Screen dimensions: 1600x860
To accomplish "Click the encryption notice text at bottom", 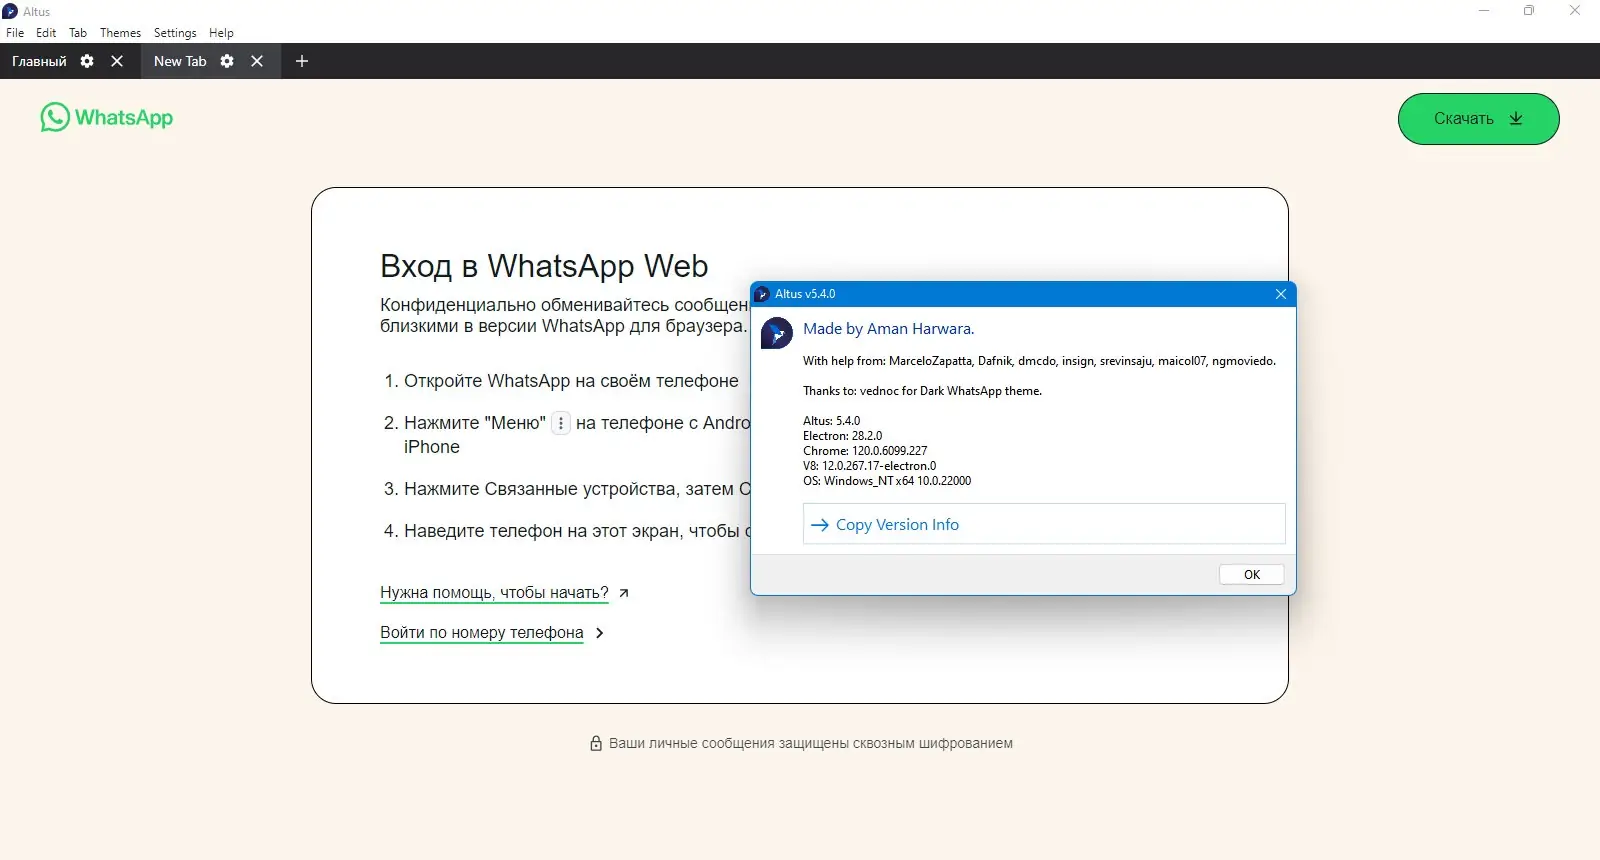I will tap(811, 743).
